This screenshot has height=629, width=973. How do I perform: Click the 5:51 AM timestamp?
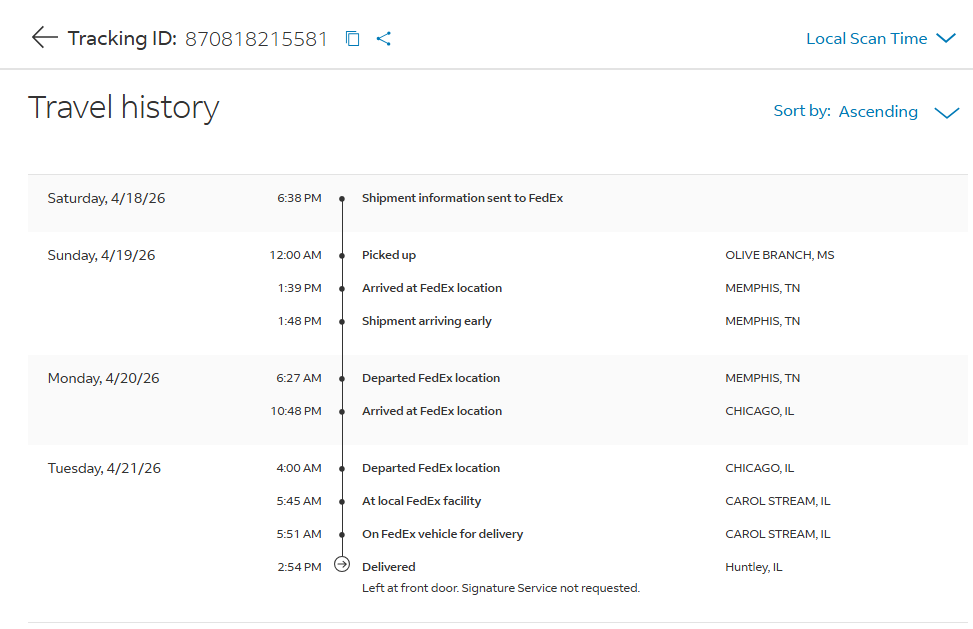[x=299, y=533]
